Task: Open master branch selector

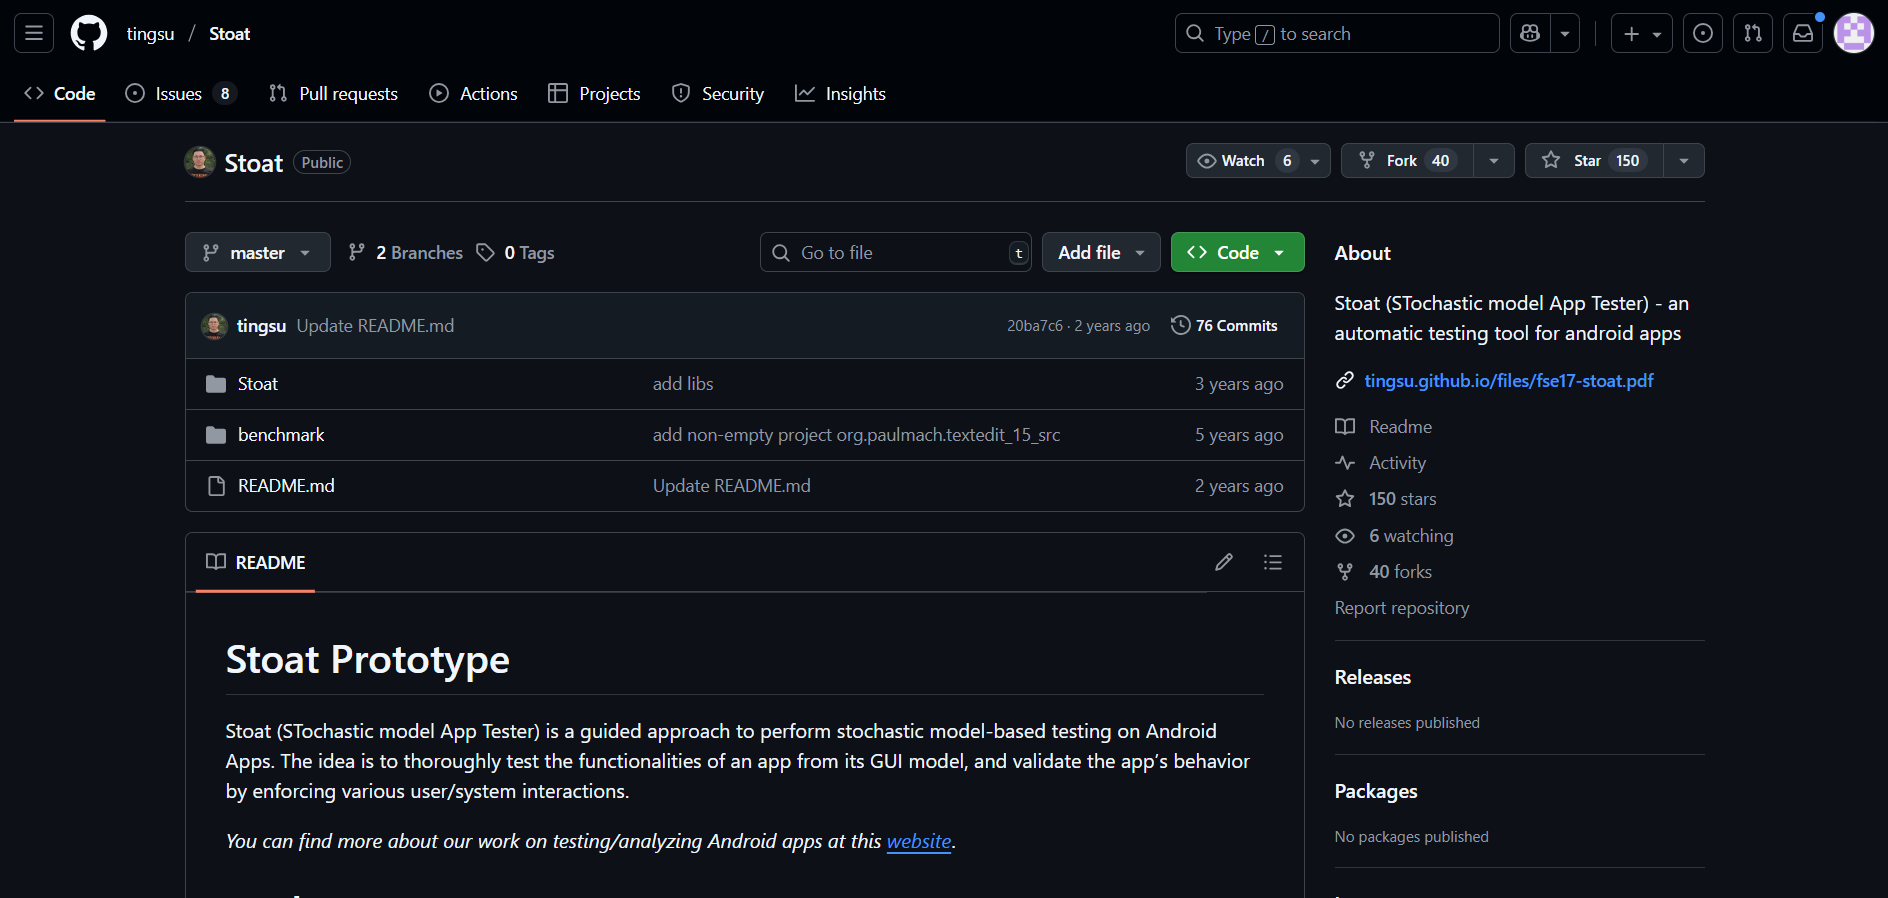Action: pyautogui.click(x=258, y=252)
